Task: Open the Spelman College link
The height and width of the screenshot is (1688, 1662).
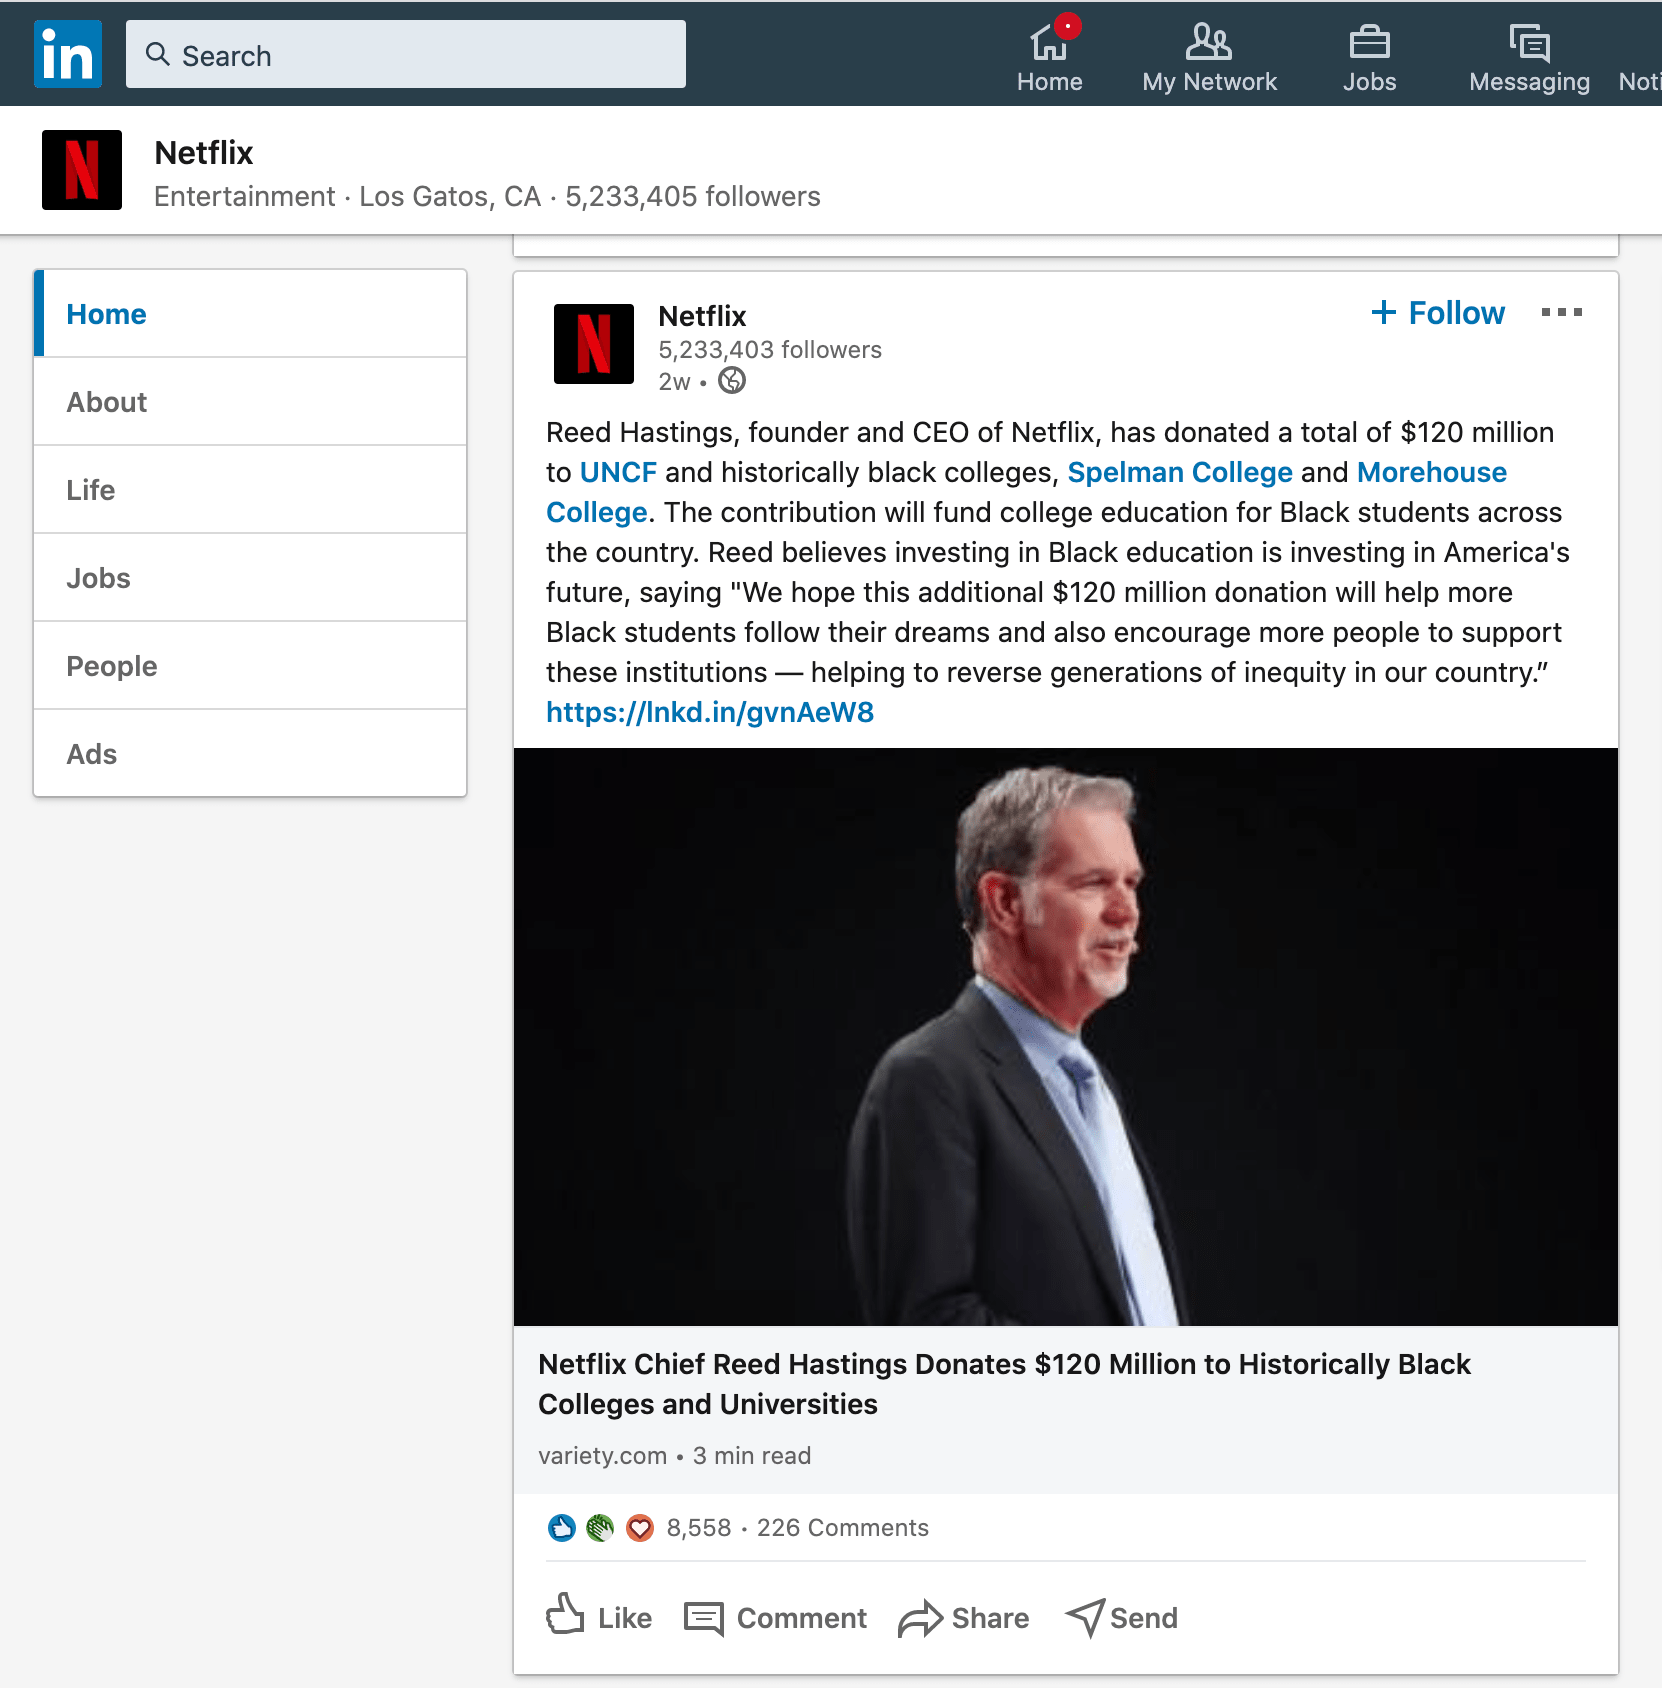Action: (1180, 472)
